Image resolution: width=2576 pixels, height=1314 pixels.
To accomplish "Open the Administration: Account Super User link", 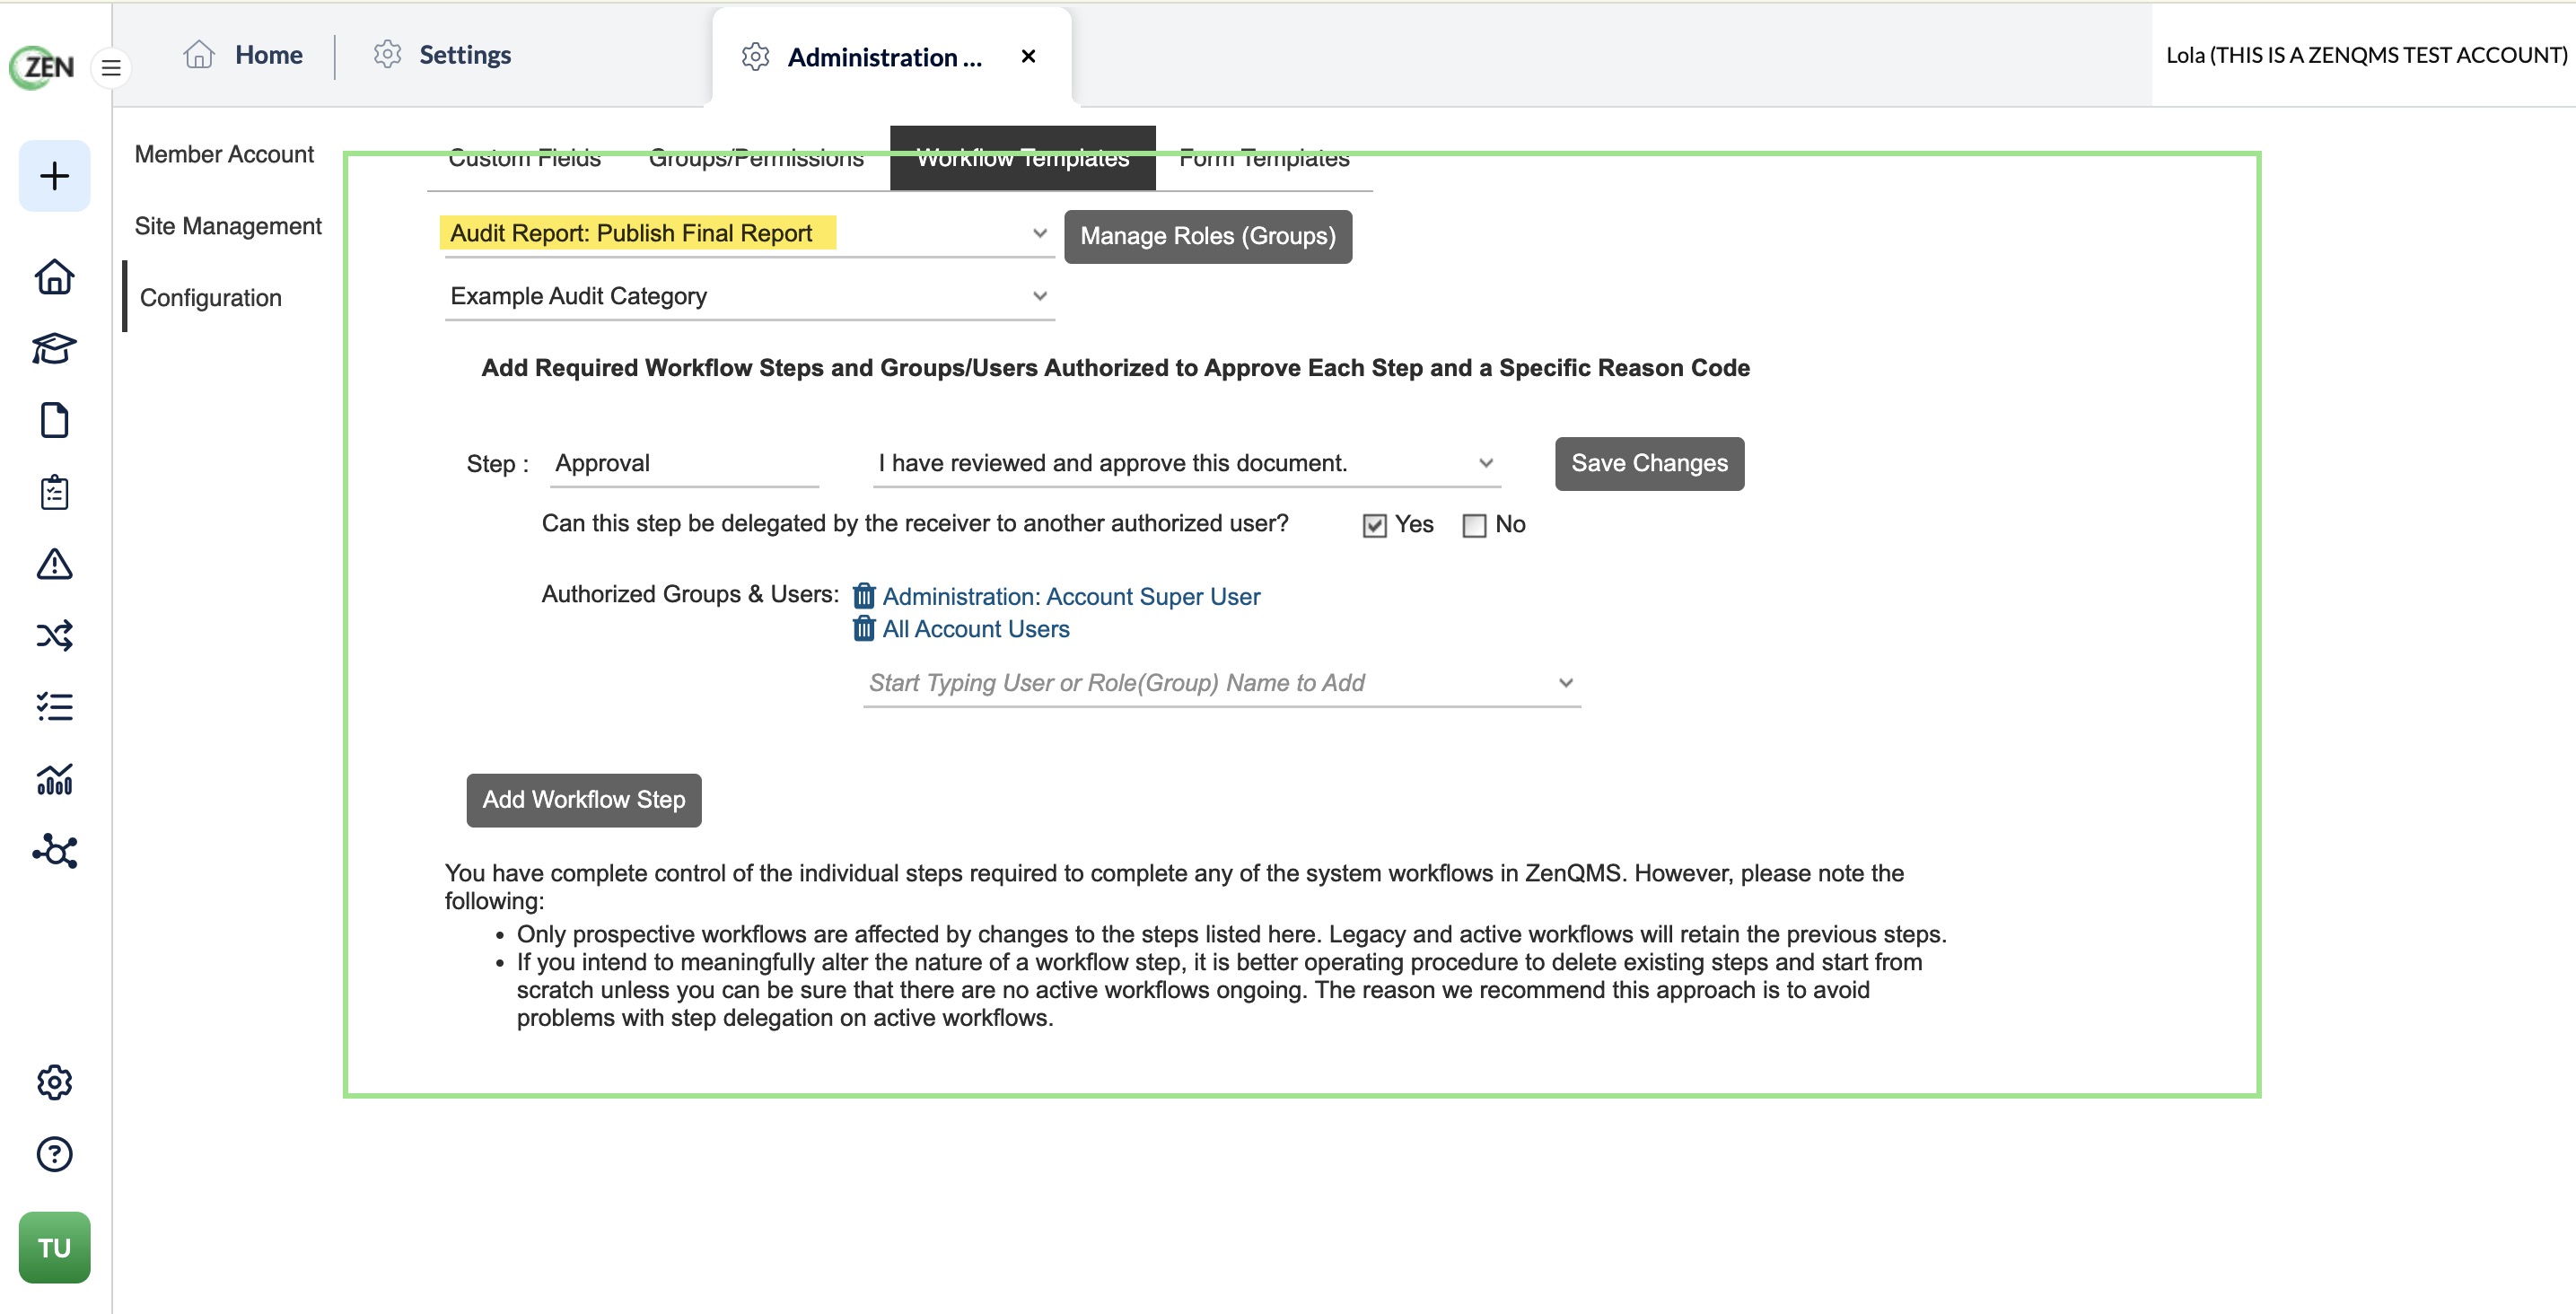I will (x=1071, y=596).
